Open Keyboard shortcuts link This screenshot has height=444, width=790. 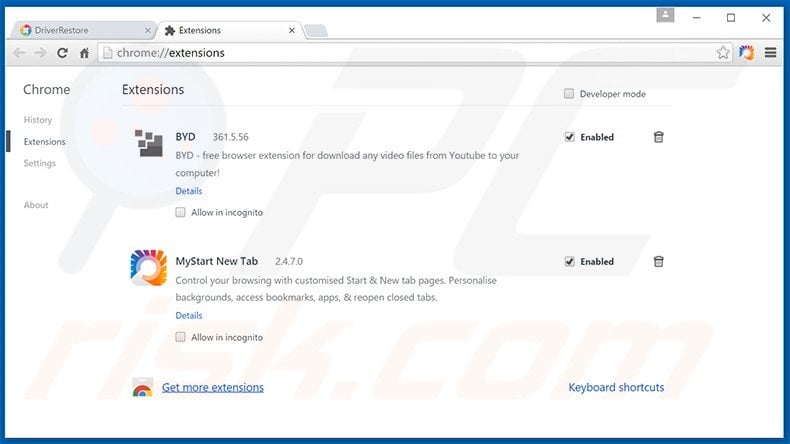(x=616, y=388)
